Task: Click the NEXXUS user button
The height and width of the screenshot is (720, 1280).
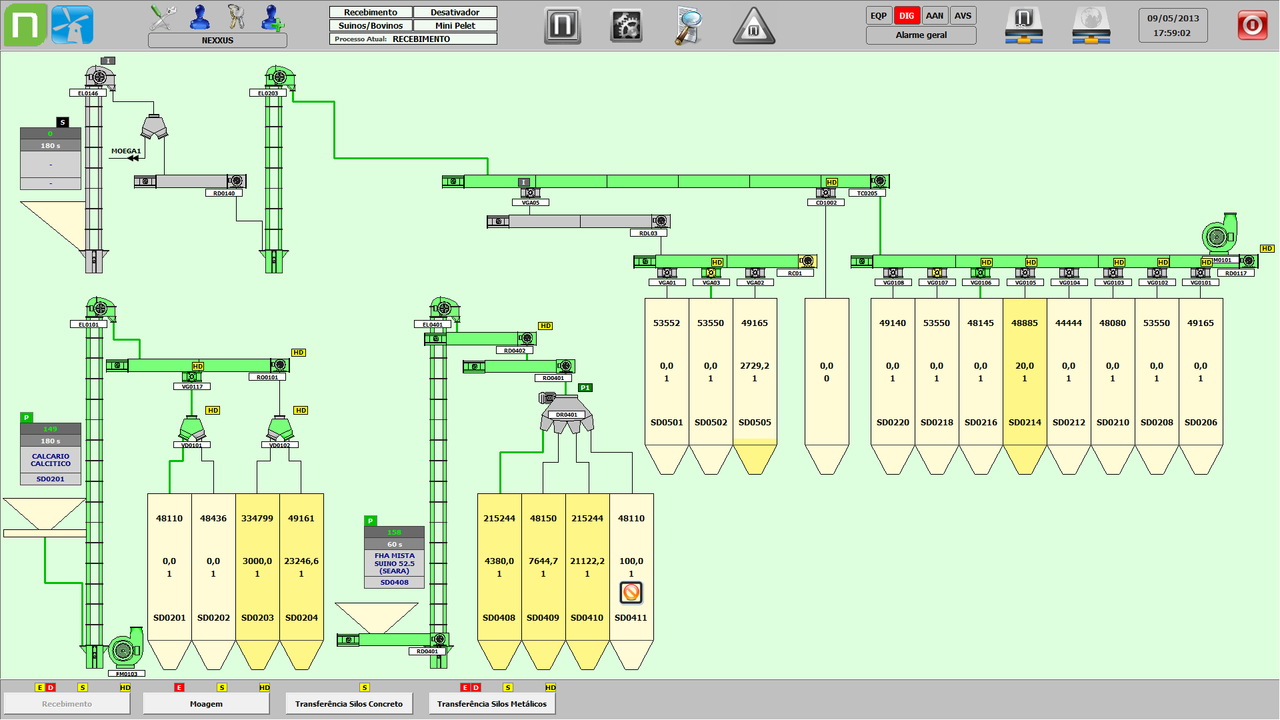Action: 217,40
